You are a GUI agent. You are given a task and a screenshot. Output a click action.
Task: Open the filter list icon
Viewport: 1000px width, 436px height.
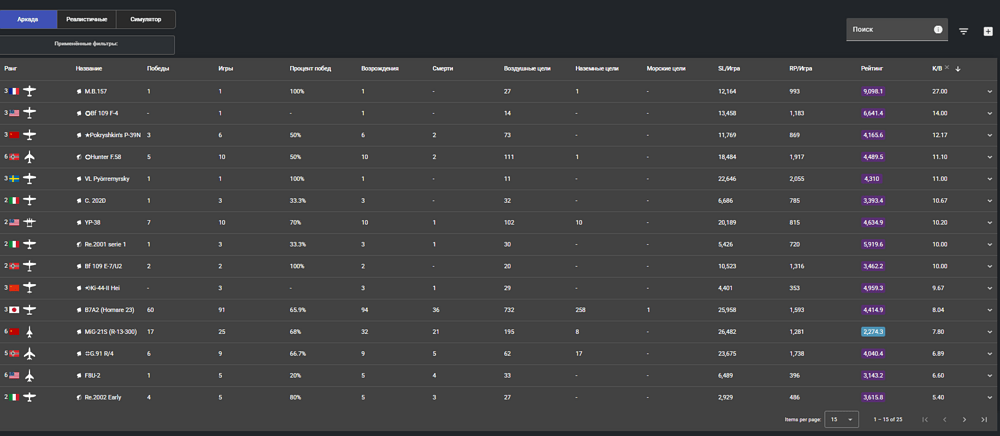(964, 31)
